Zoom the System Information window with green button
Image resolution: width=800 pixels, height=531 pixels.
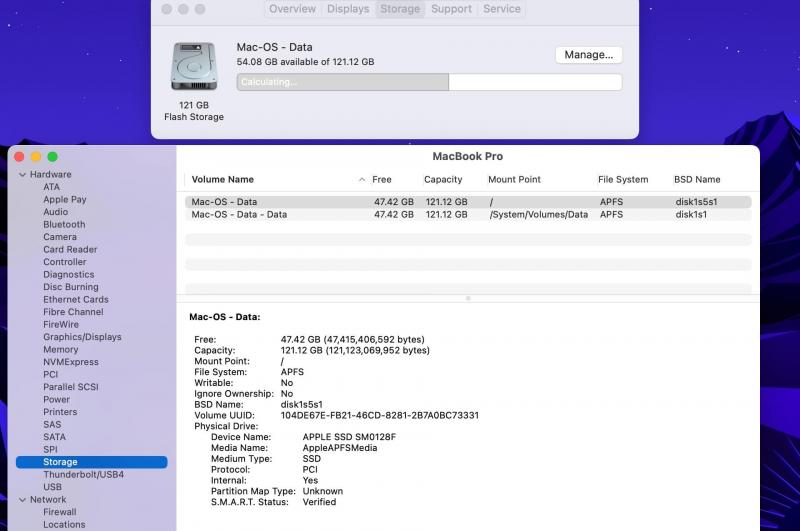coord(52,157)
